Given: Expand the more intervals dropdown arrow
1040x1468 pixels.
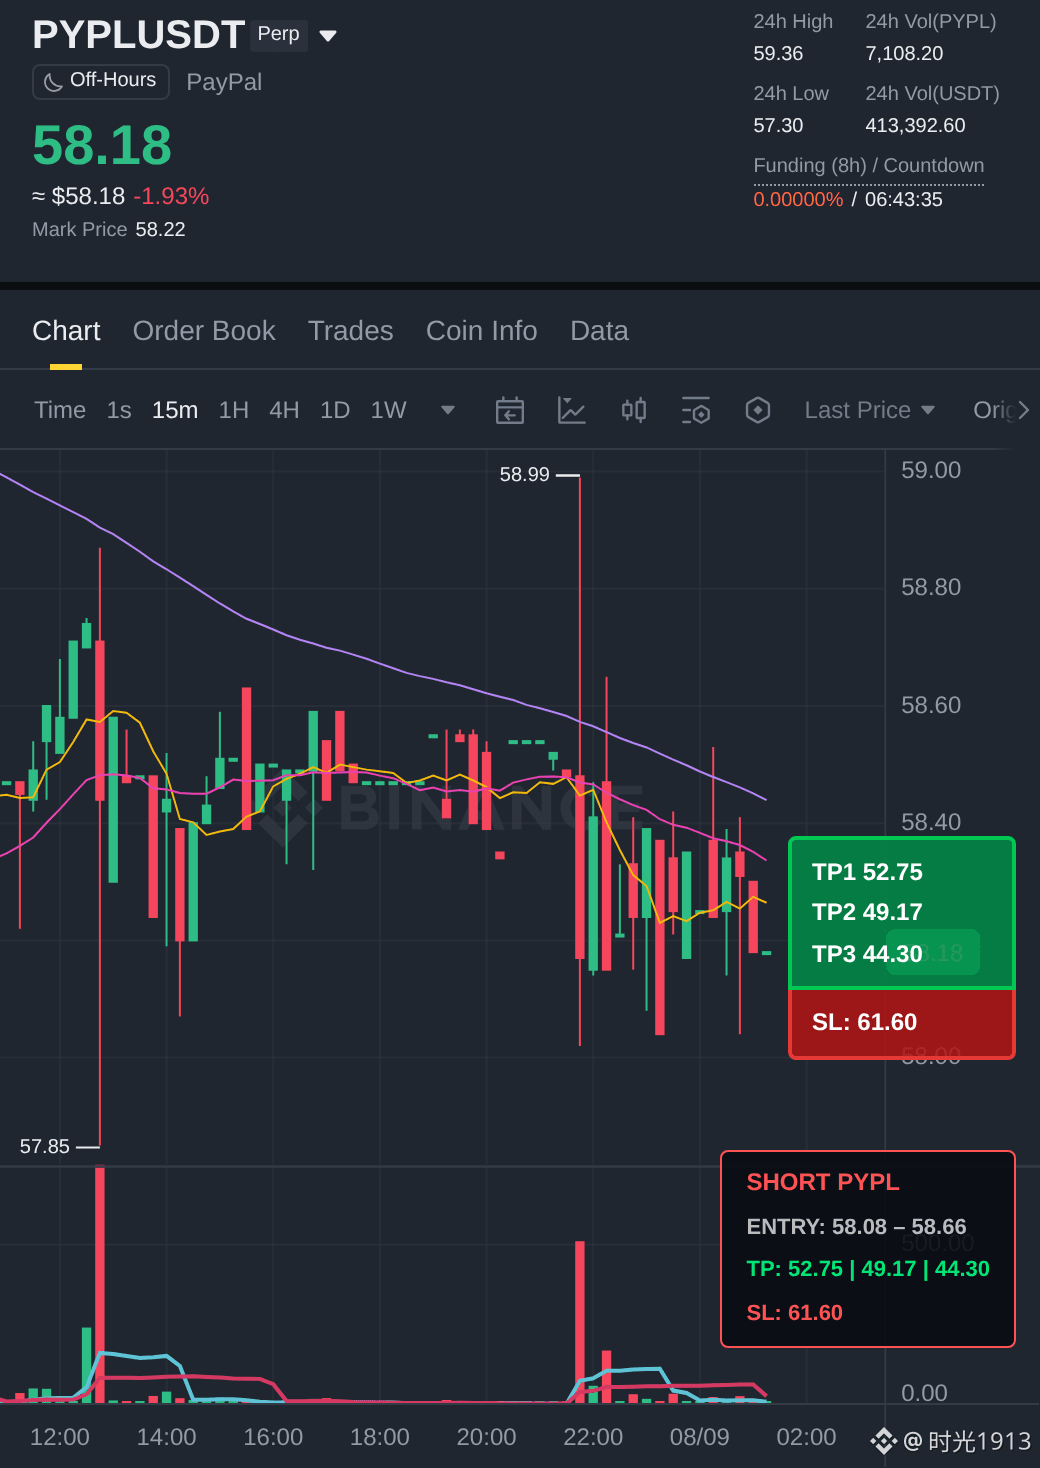Looking at the screenshot, I should coord(448,410).
